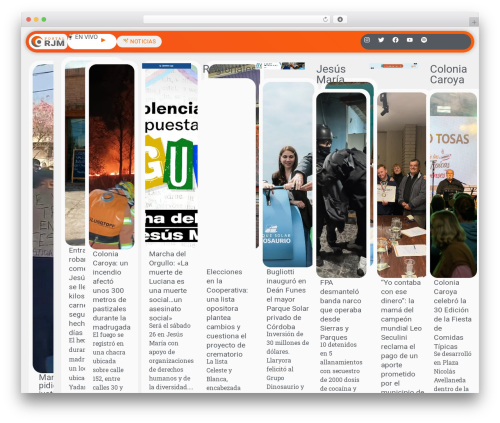Open the YouTube icon in header
The image size is (500, 423).
tap(410, 40)
